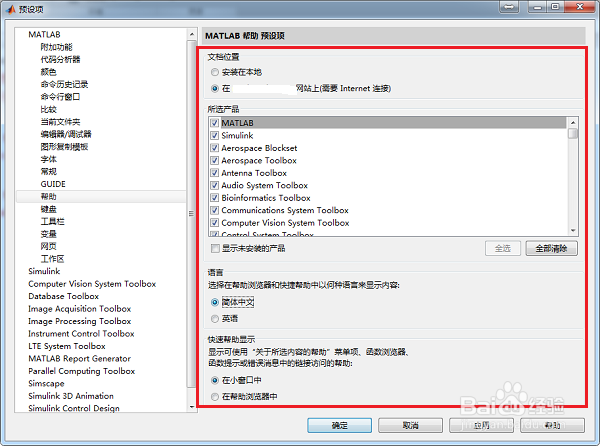The image size is (600, 446).
Task: Open 工具栏 preferences item
Action: coord(52,221)
